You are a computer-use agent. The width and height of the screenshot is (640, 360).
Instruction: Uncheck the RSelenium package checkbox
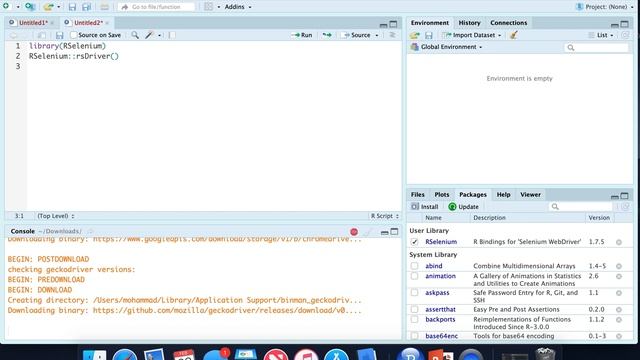414,242
